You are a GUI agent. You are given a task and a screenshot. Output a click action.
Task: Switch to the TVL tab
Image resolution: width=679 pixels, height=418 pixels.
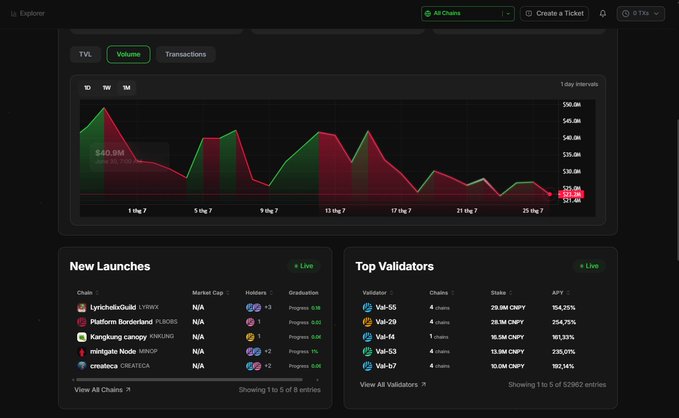pyautogui.click(x=85, y=54)
